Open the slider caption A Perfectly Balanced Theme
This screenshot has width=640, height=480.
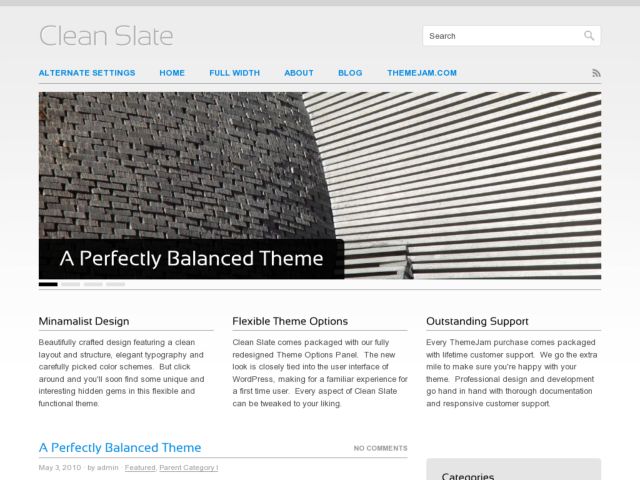pyautogui.click(x=191, y=259)
